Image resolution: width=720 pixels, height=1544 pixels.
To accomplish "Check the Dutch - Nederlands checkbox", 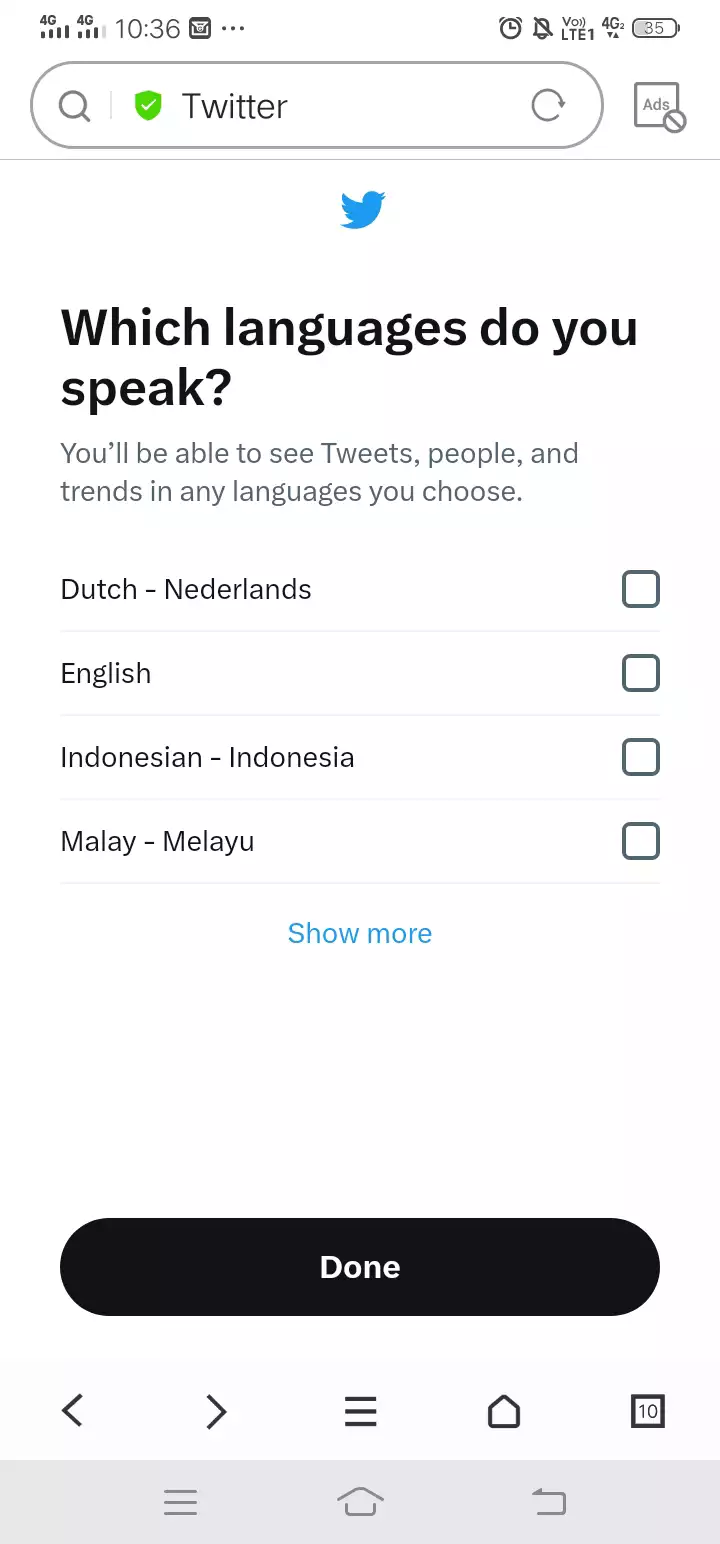I will point(641,589).
